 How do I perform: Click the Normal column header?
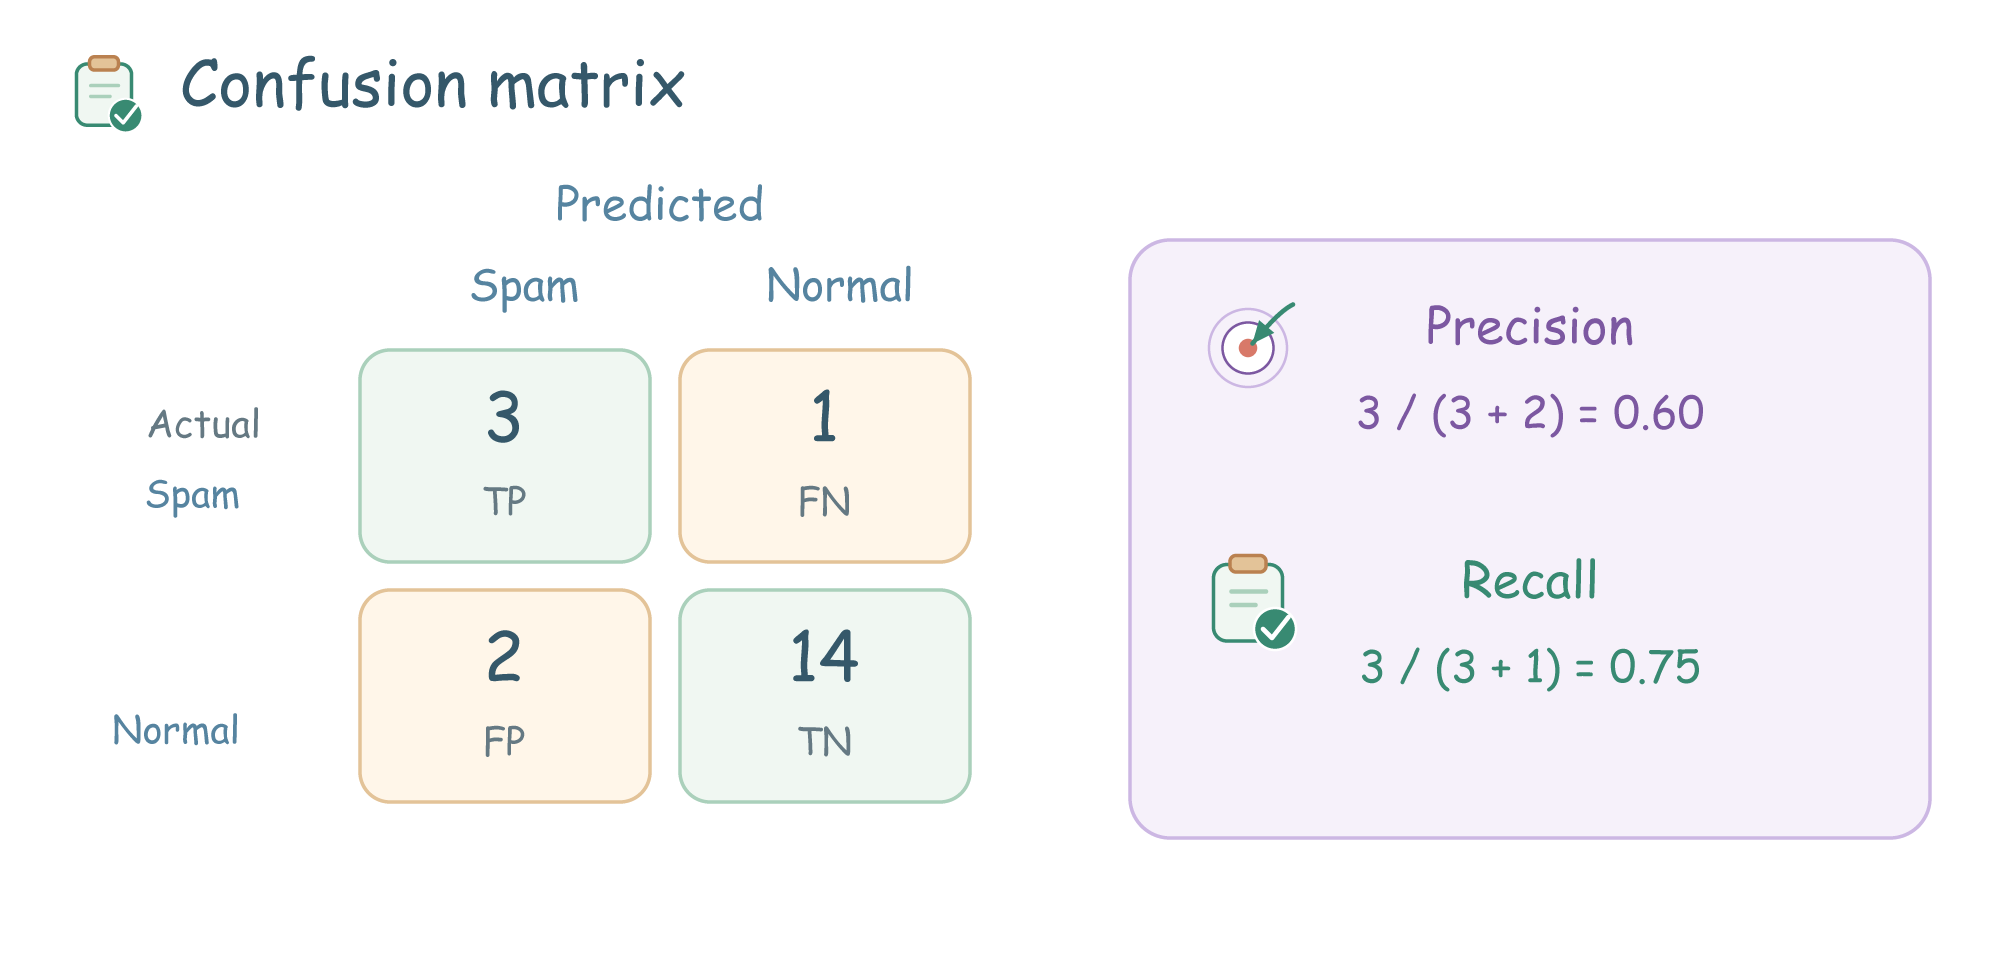[x=839, y=285]
